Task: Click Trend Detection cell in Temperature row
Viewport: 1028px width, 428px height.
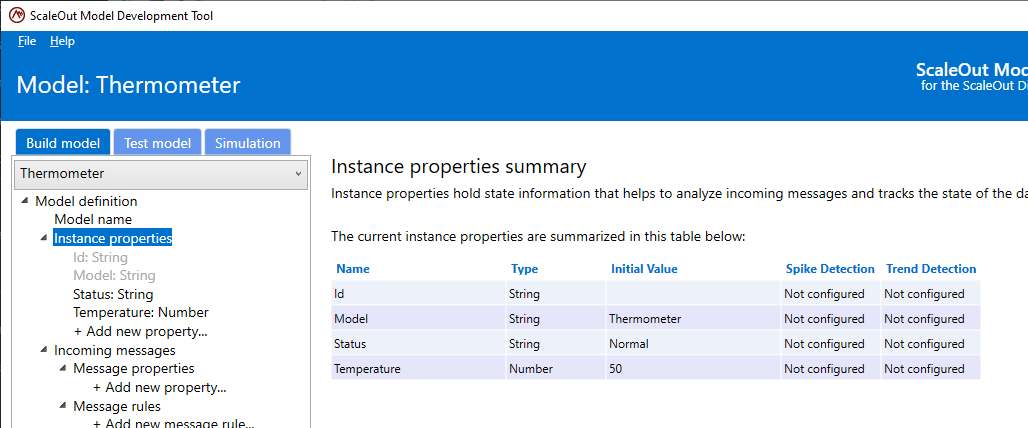Action: [931, 368]
